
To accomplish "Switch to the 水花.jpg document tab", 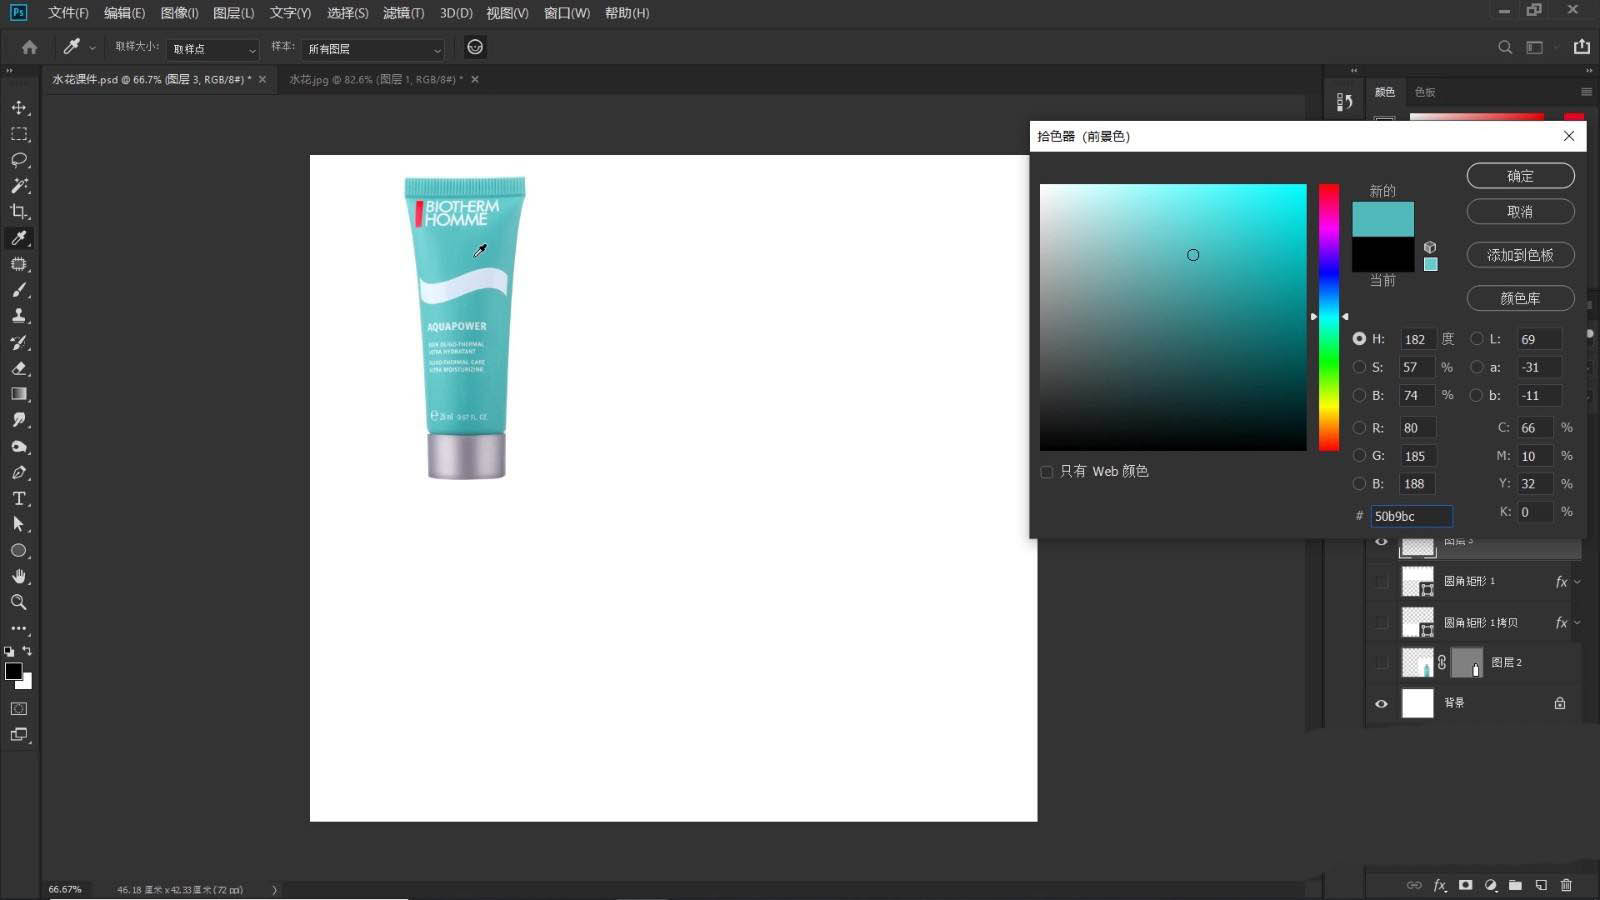I will (x=375, y=79).
